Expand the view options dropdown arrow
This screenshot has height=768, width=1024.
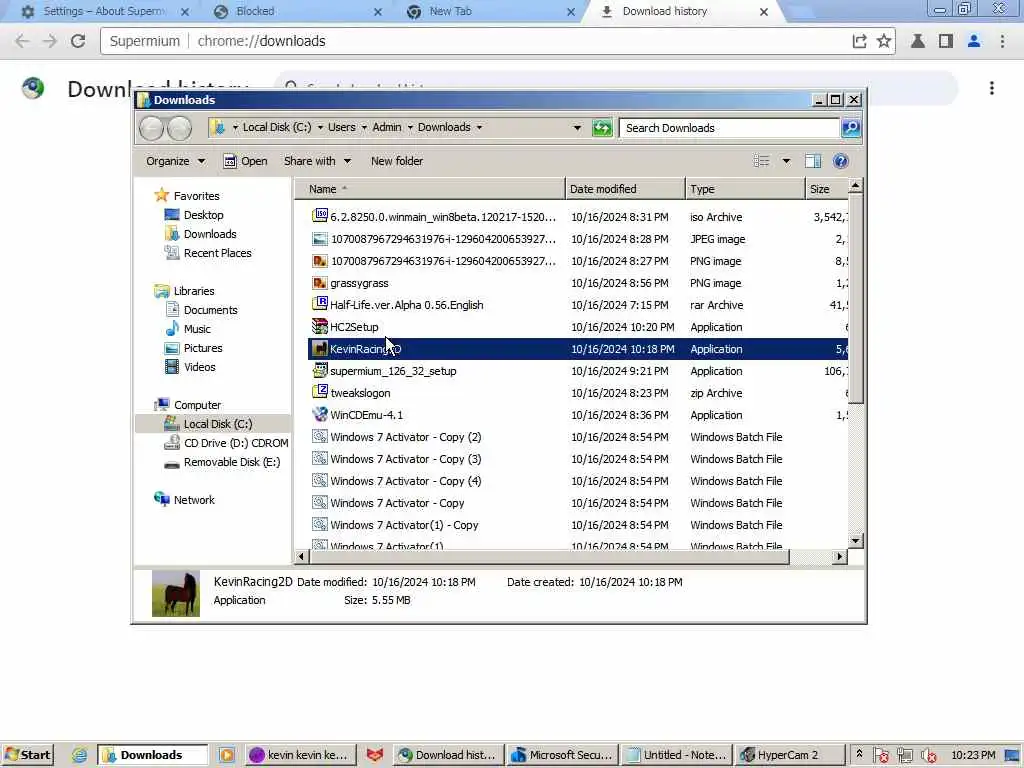(x=786, y=161)
